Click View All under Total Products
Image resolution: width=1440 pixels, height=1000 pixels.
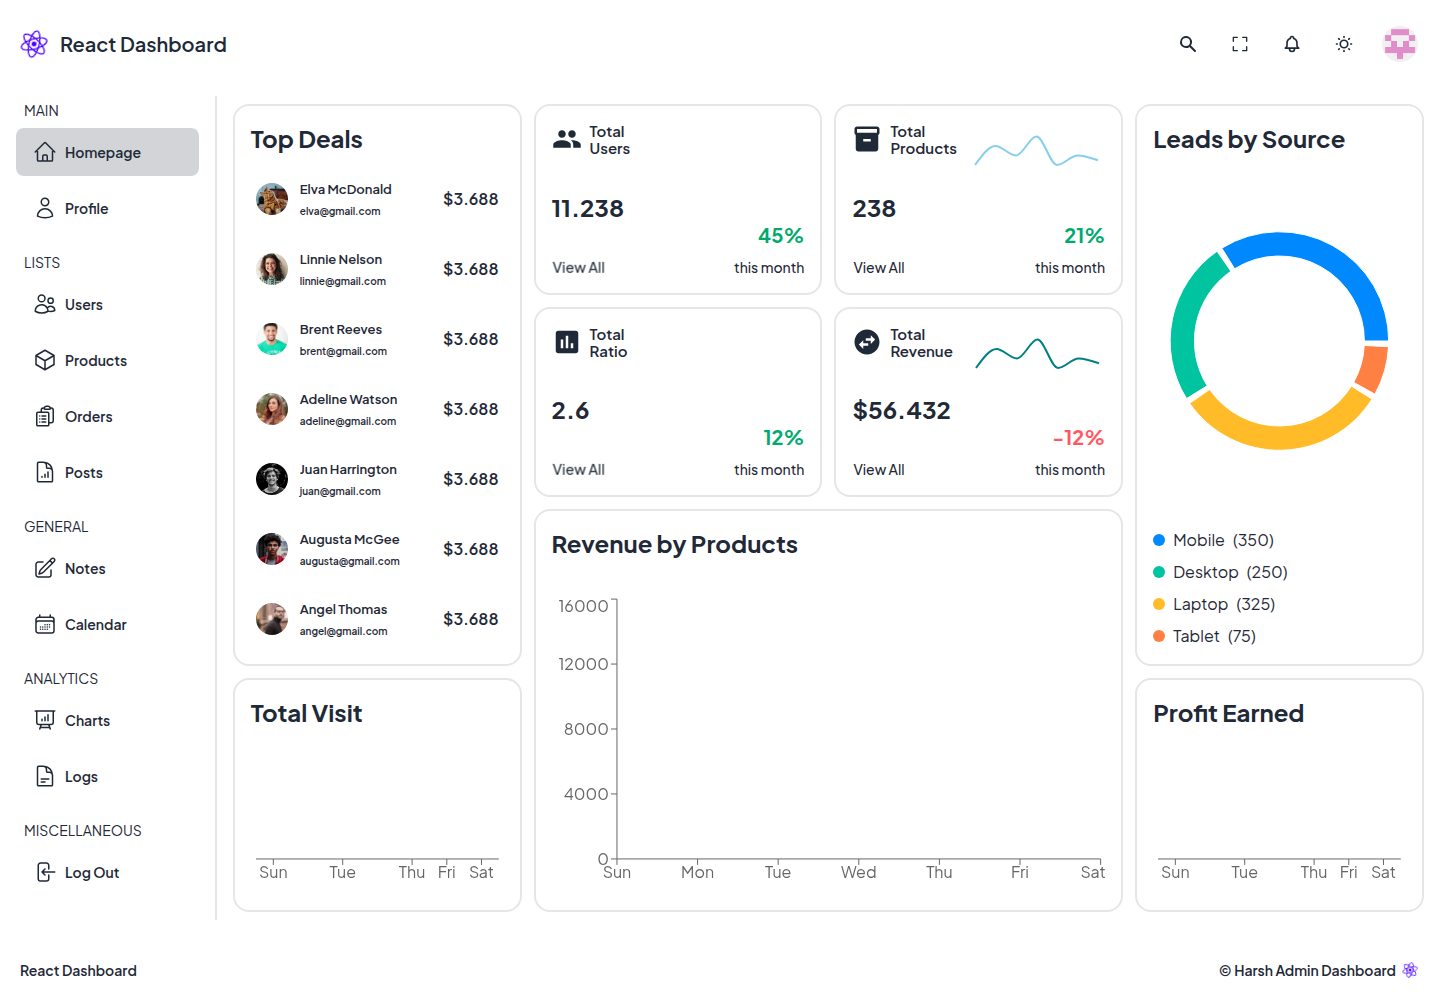pyautogui.click(x=879, y=268)
